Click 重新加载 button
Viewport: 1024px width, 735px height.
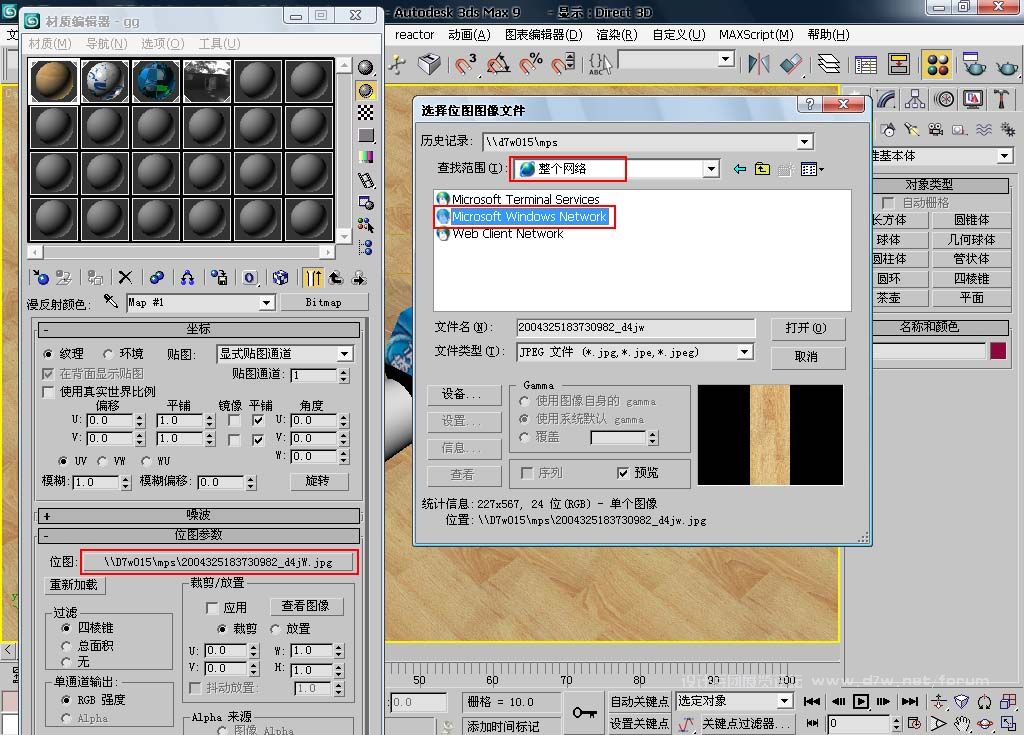(x=74, y=585)
